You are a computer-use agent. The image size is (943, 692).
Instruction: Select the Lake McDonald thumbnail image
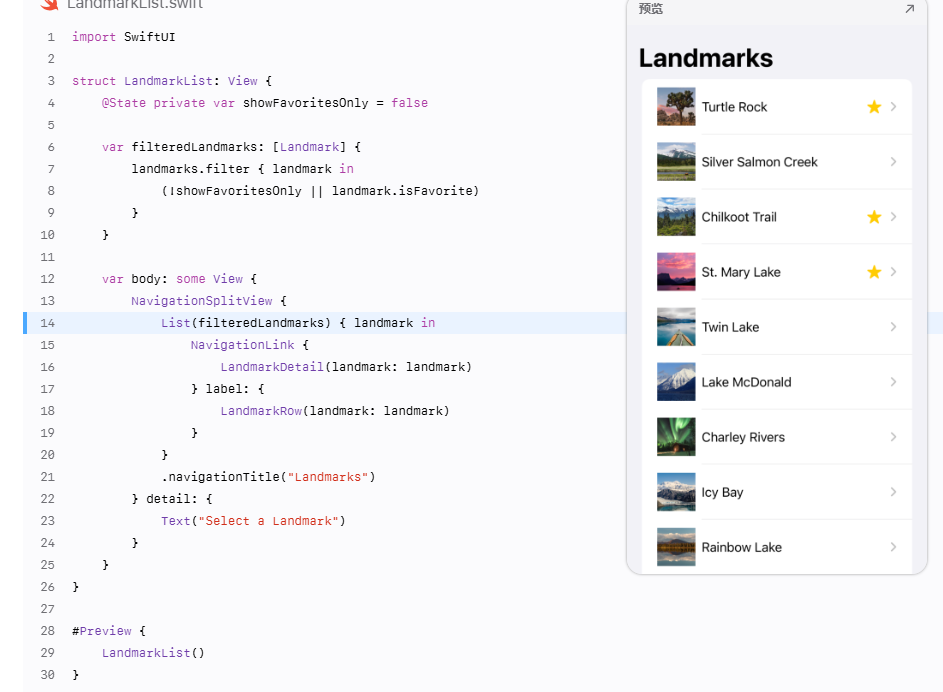point(676,382)
